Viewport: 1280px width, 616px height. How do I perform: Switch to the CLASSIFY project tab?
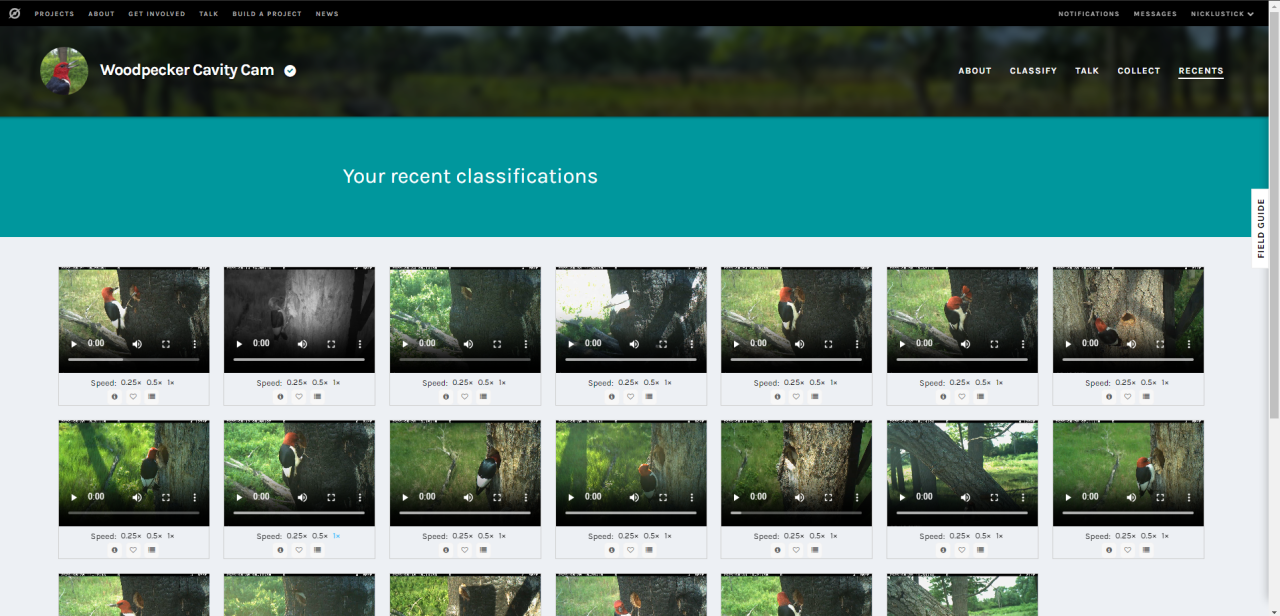[1033, 71]
